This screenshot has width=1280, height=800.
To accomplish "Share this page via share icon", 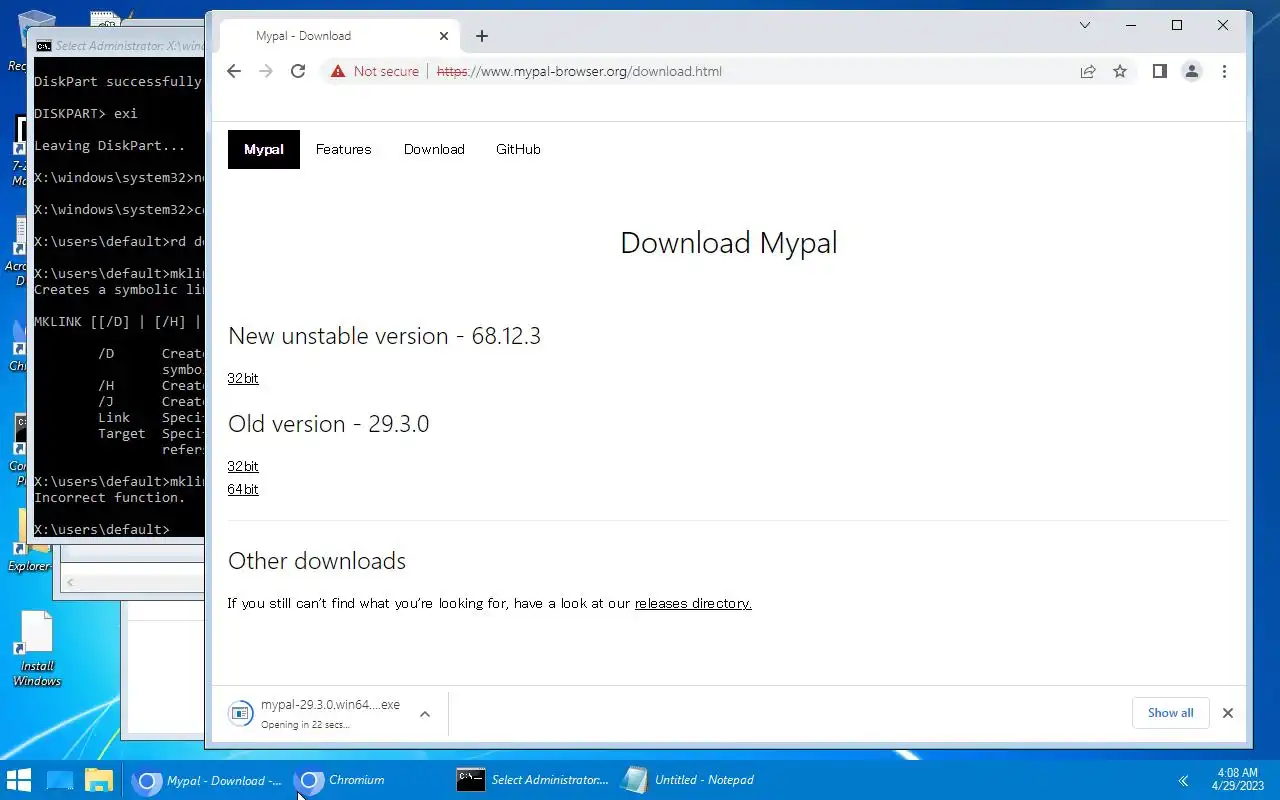I will tap(1088, 71).
